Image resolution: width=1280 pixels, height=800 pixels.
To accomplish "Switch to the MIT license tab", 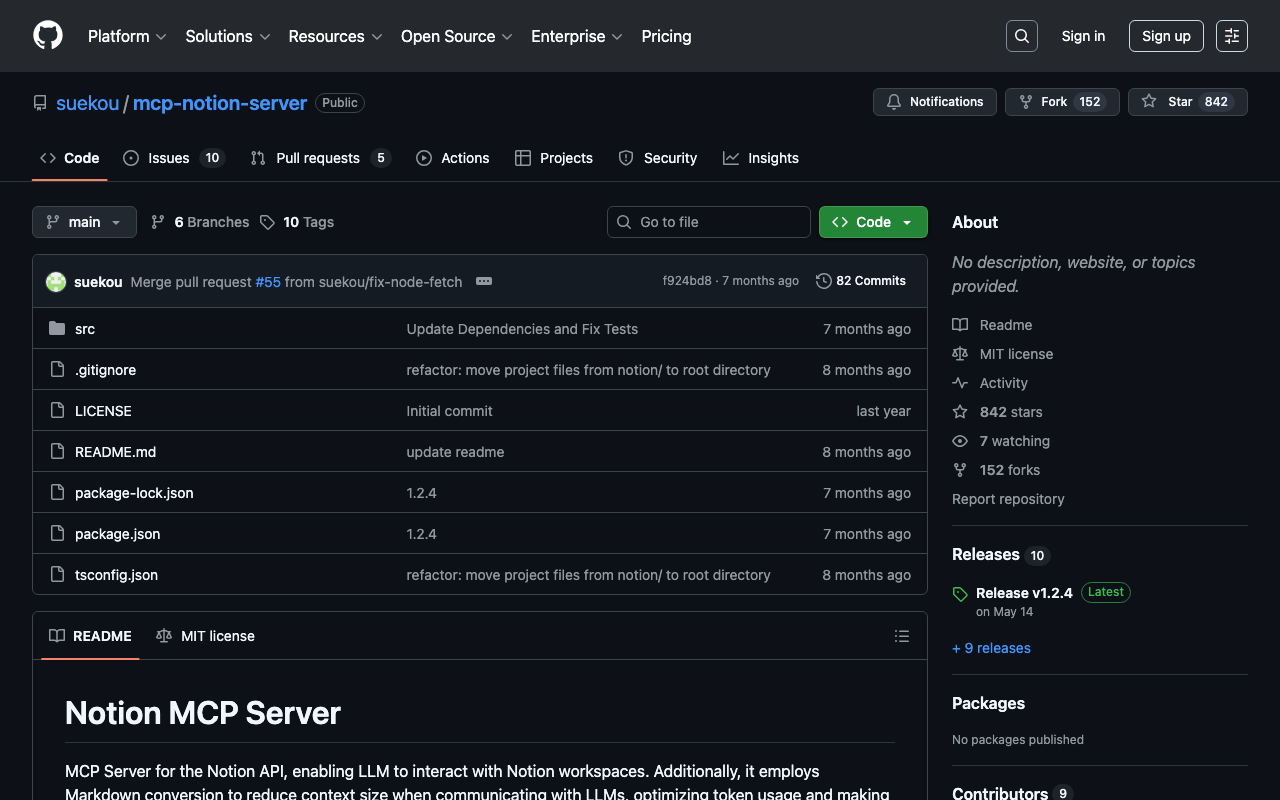I will pyautogui.click(x=206, y=636).
